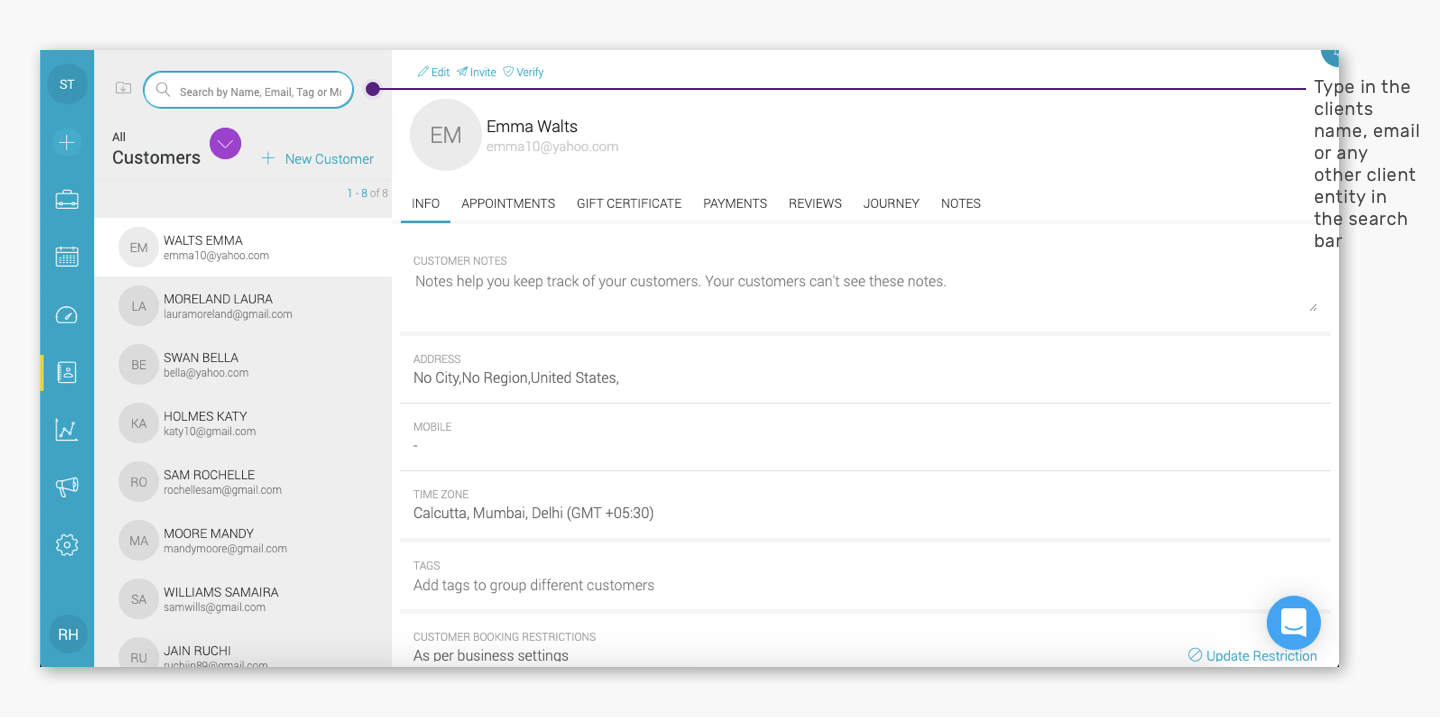This screenshot has height=718, width=1440.
Task: Open the Gift Certificate tab
Action: pyautogui.click(x=629, y=203)
